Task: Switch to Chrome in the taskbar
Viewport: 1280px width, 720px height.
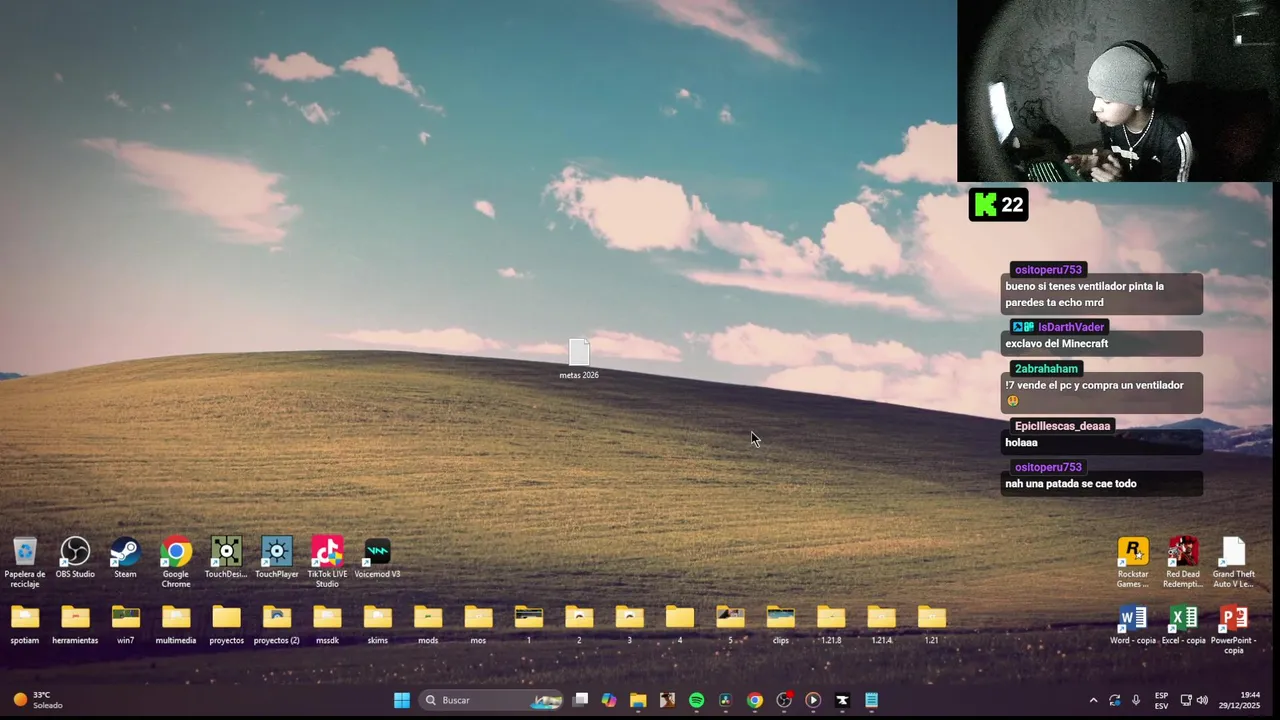Action: coord(755,700)
